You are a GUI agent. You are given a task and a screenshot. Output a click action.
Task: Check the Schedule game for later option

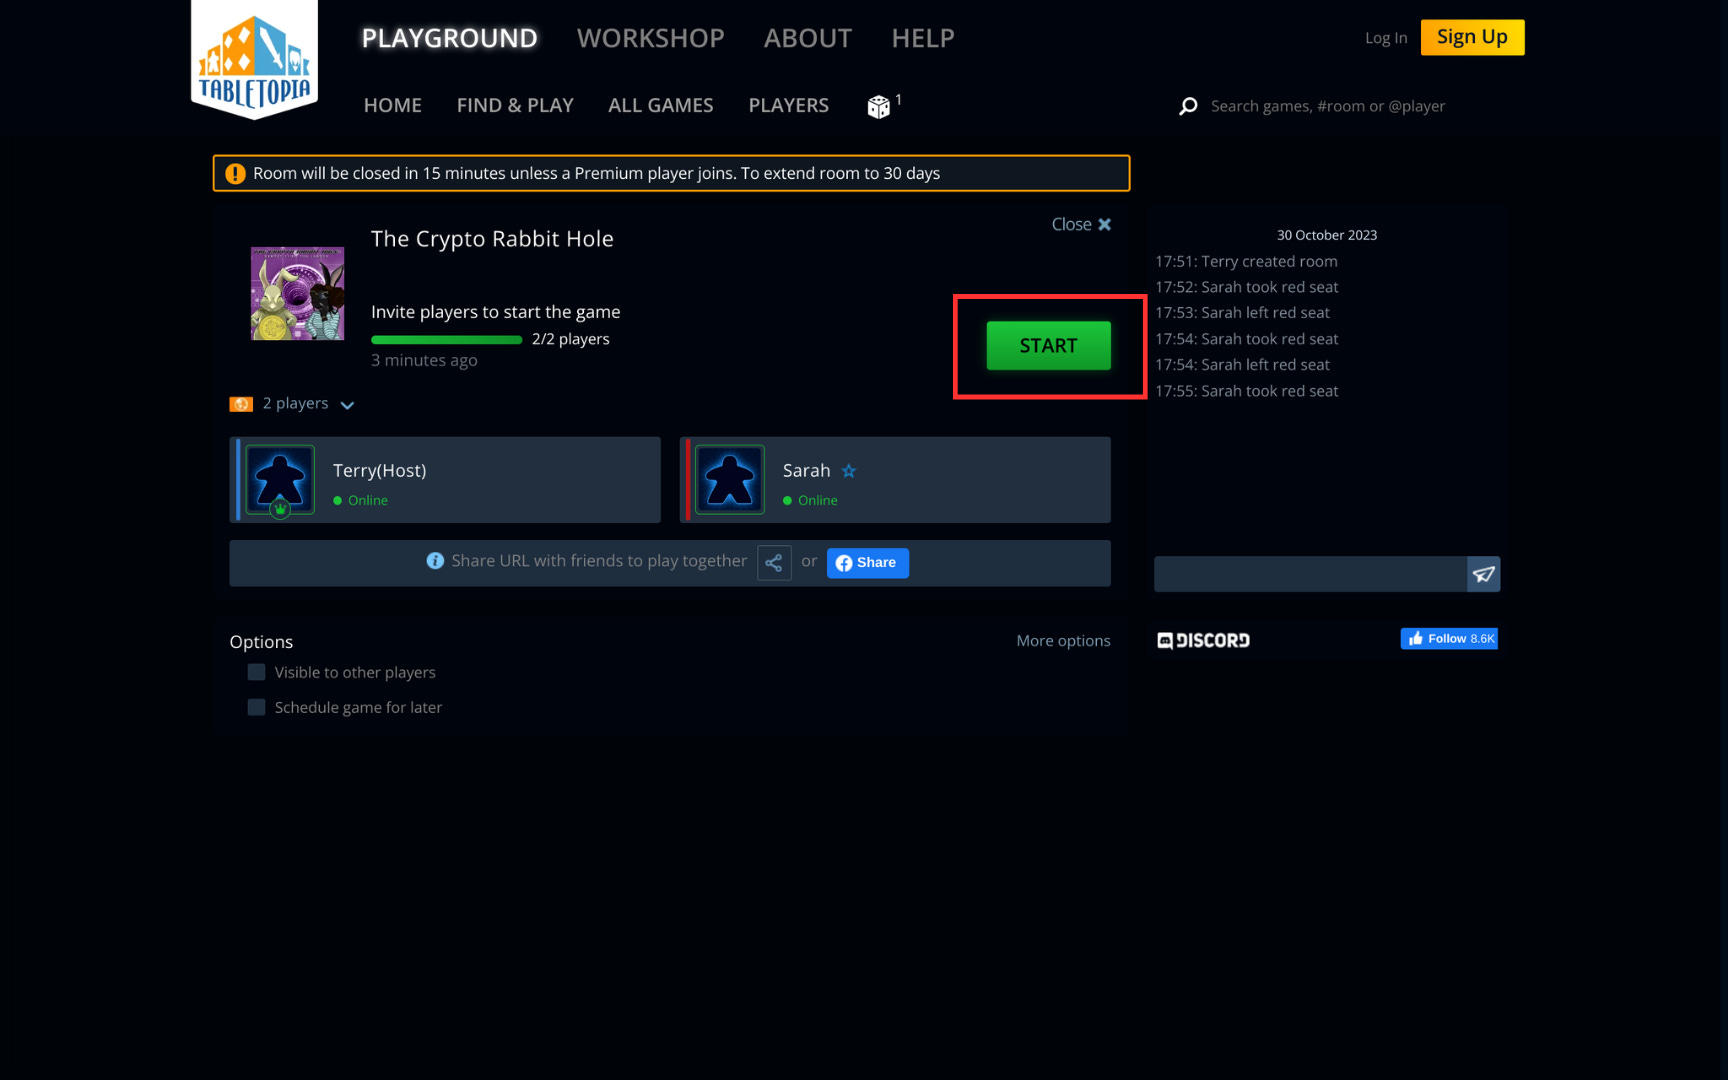click(256, 707)
